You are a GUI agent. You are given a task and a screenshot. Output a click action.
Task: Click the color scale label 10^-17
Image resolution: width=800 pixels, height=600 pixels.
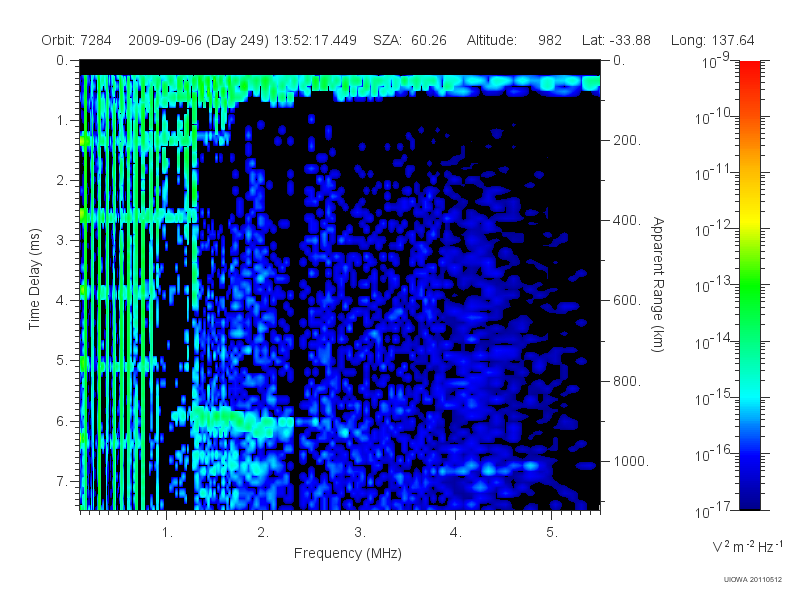713,510
